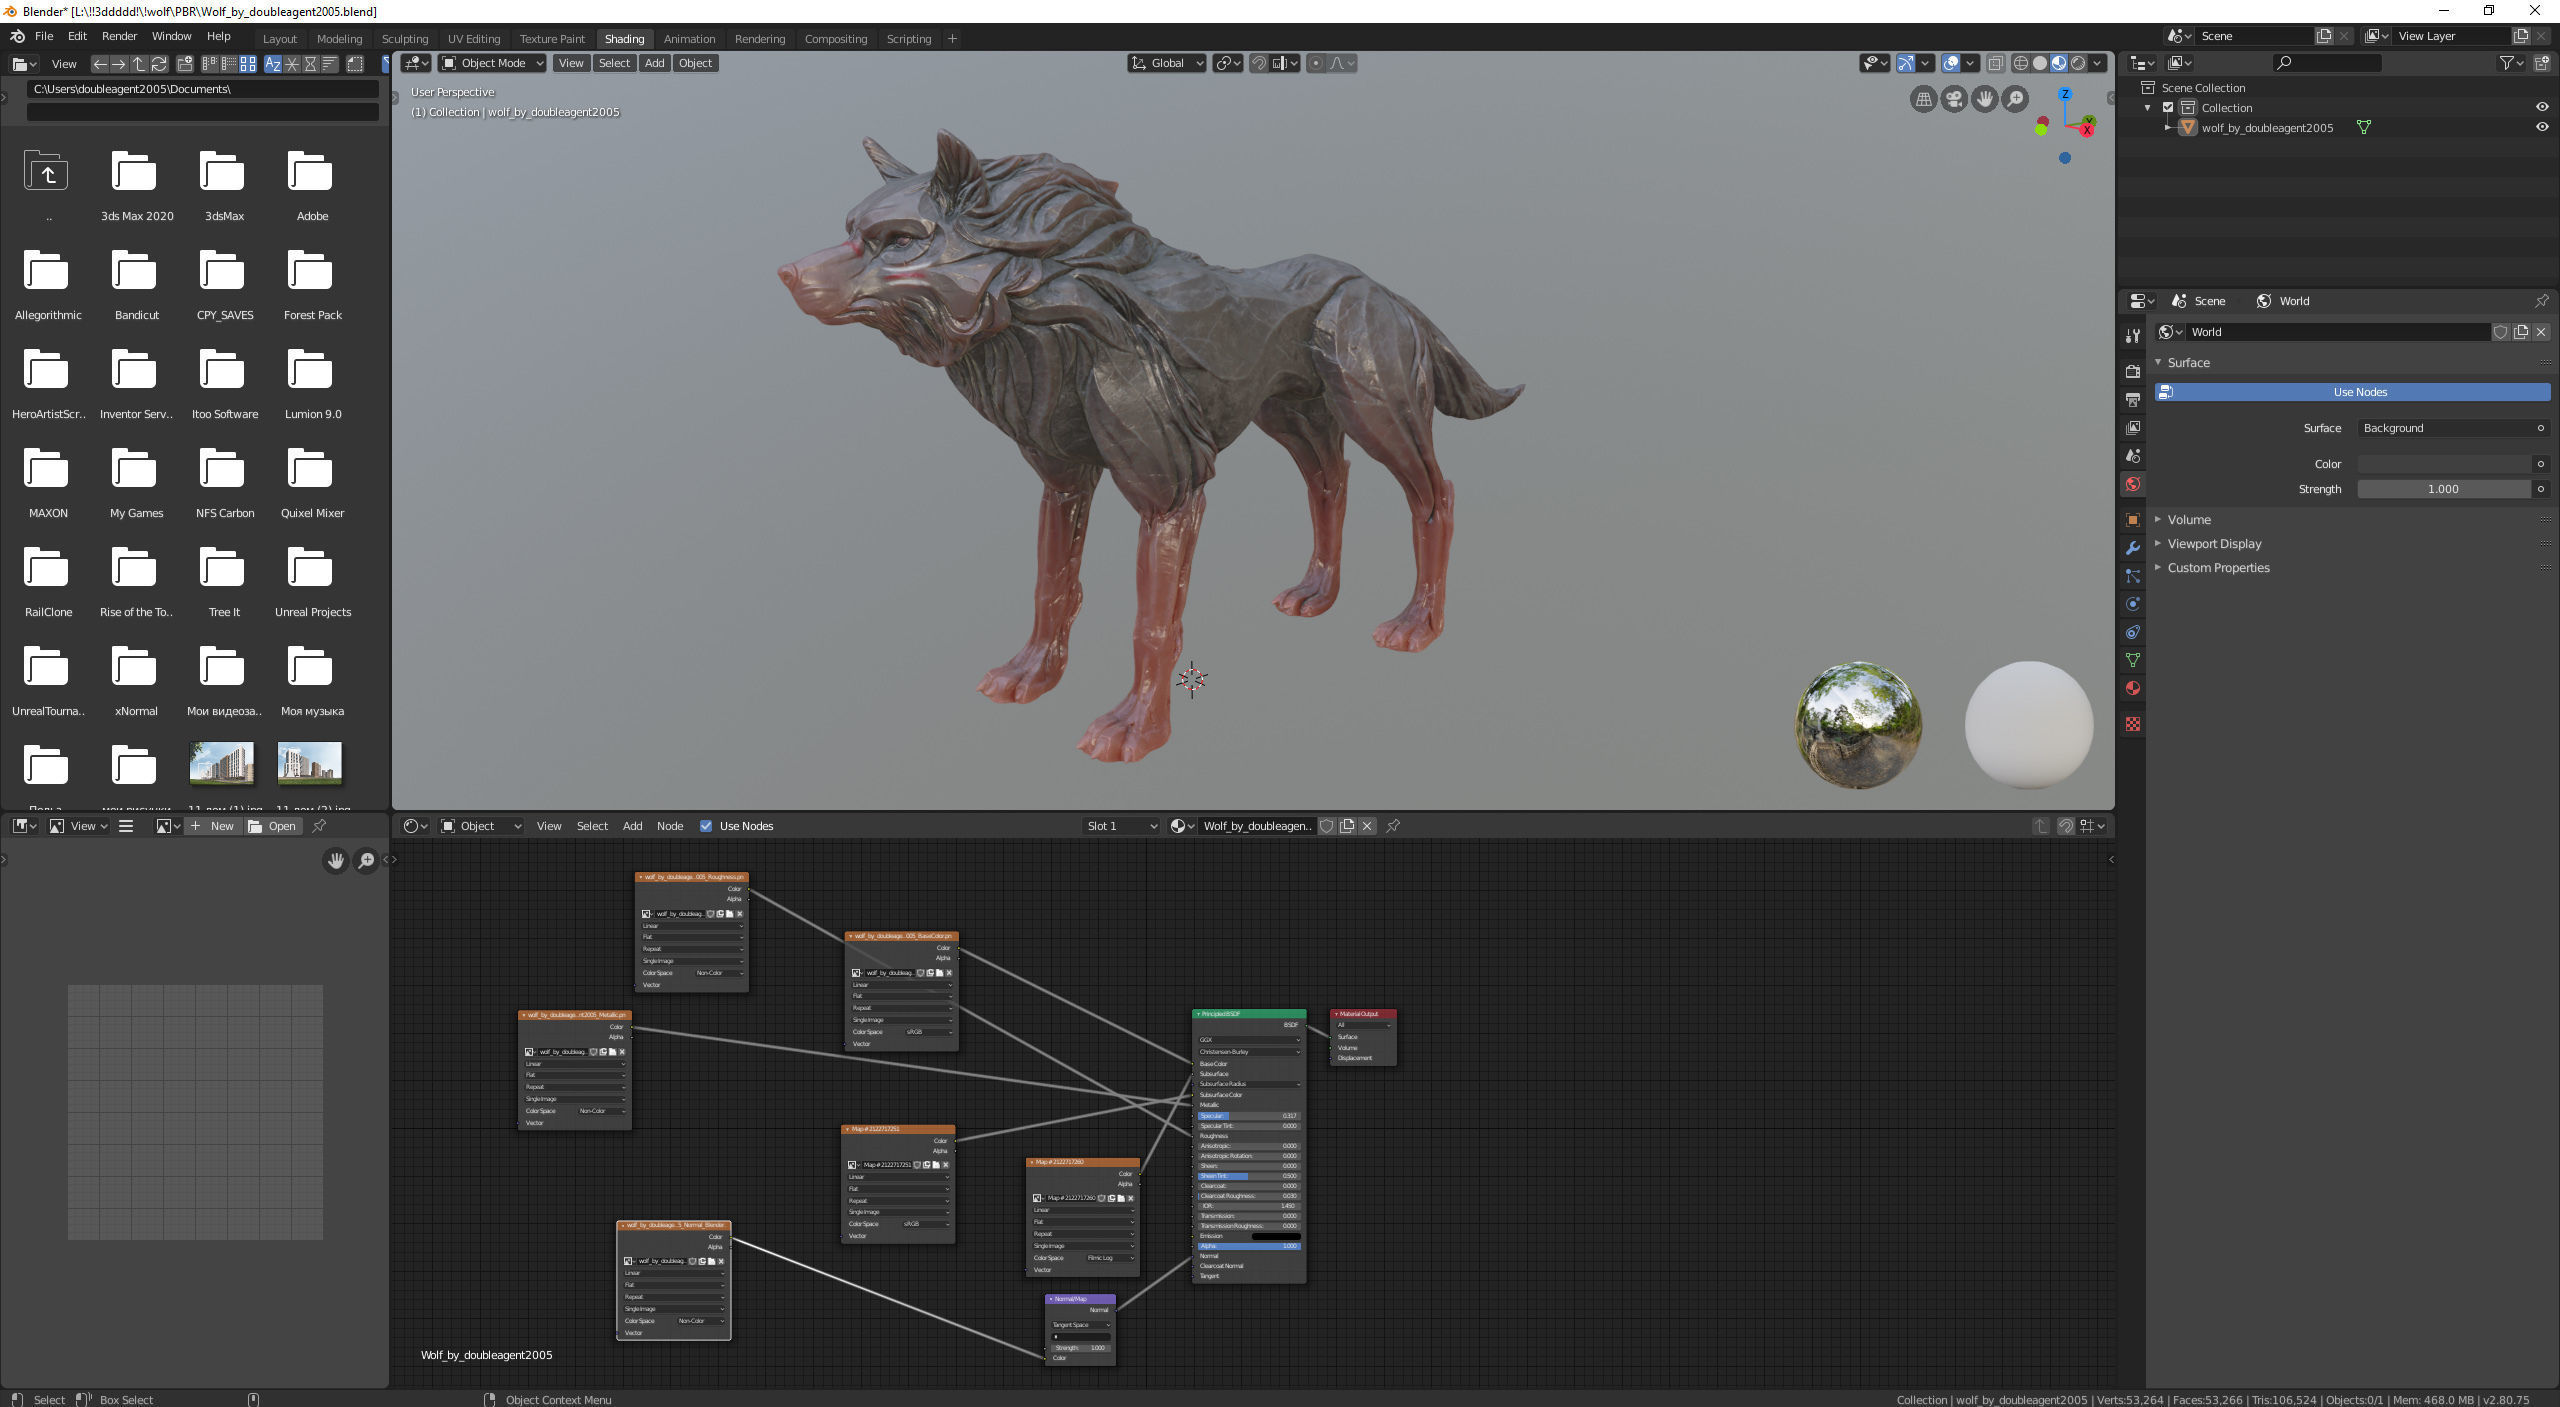The height and width of the screenshot is (1407, 2560).
Task: Create a new folder in file browser
Action: coord(185,64)
